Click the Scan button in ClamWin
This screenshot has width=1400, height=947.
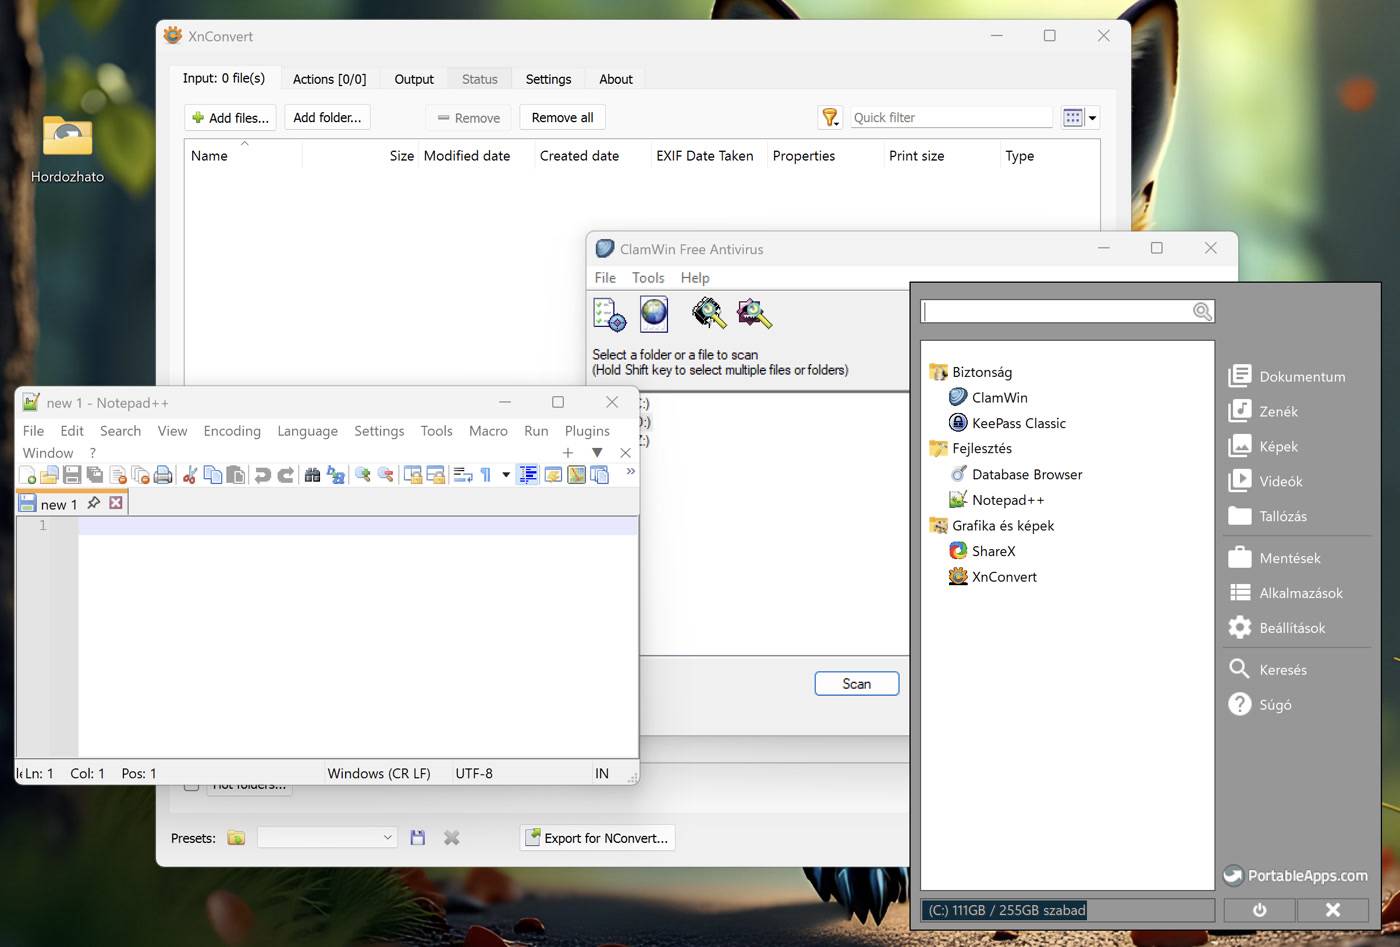[857, 684]
